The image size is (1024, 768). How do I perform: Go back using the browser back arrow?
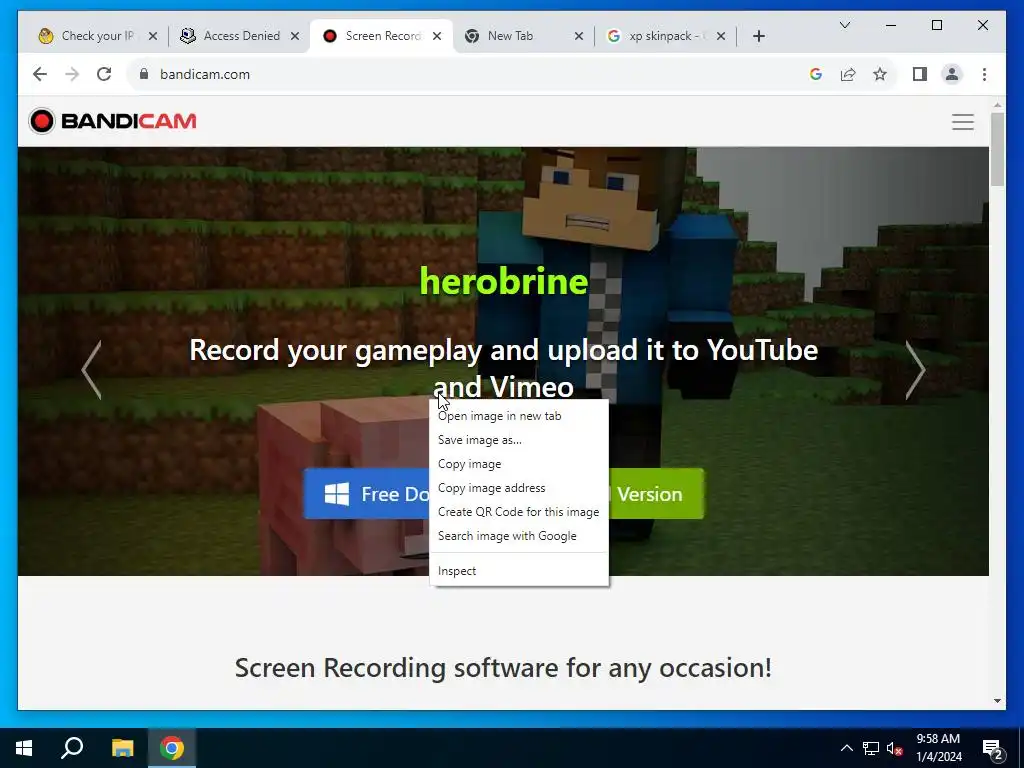(x=40, y=74)
